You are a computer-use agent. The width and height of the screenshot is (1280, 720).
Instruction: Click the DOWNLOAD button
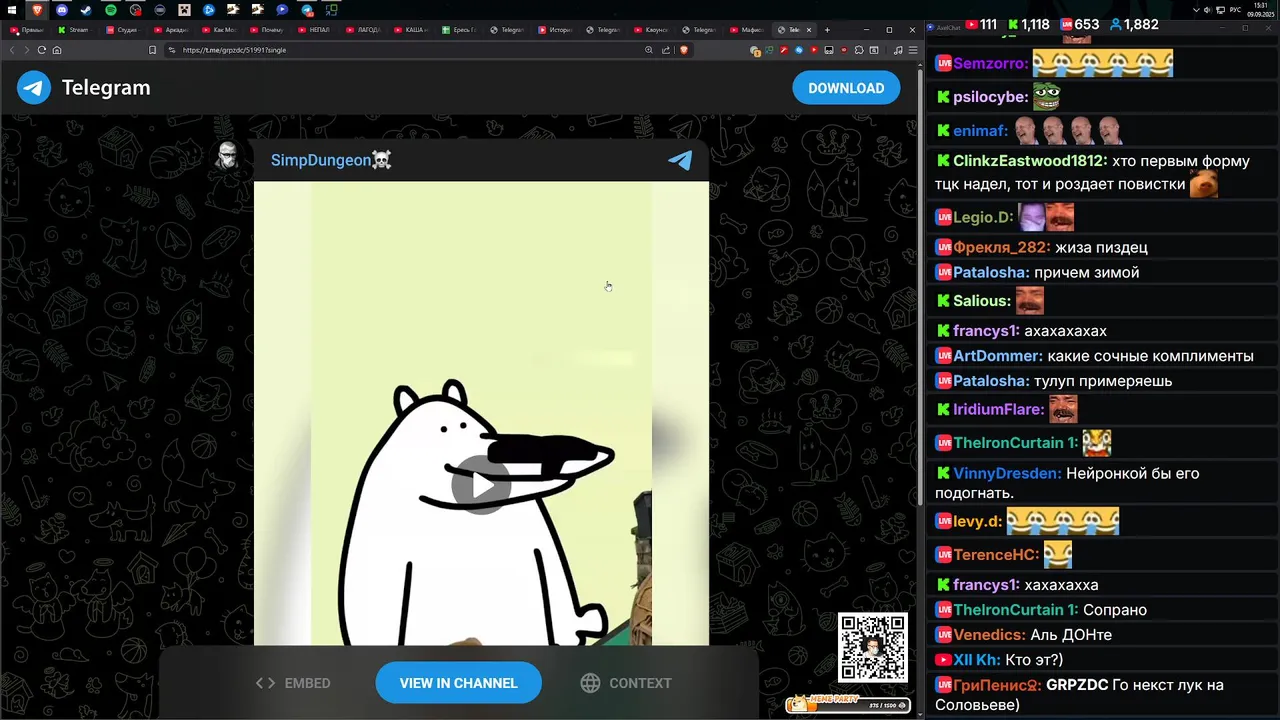846,88
